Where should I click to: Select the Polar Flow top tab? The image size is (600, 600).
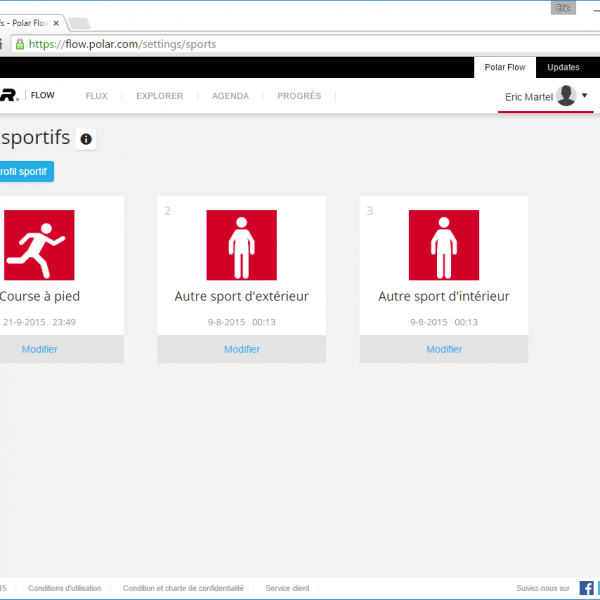tap(505, 67)
